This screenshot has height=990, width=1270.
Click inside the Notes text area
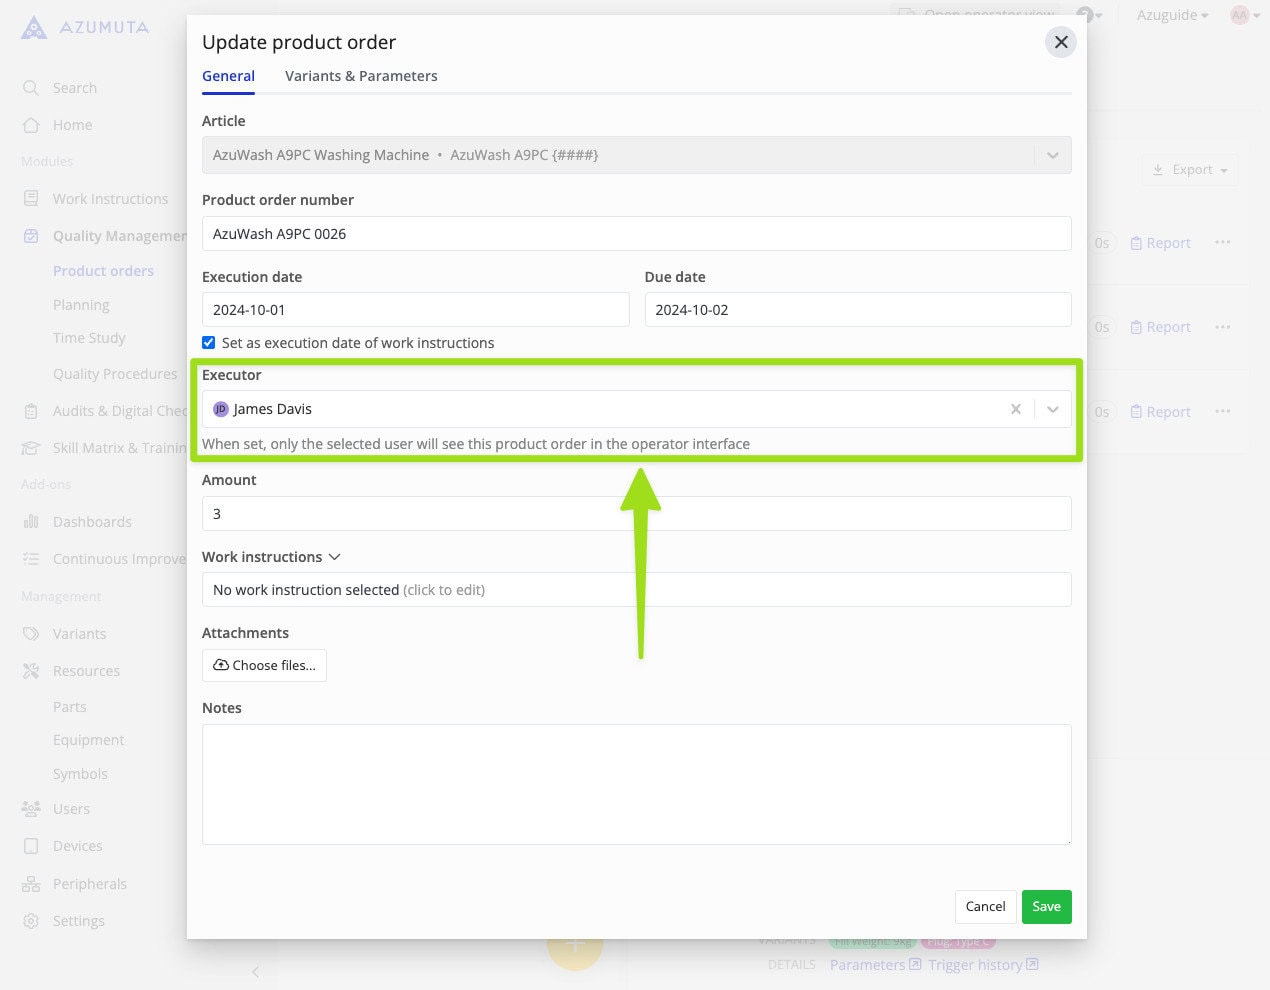636,784
